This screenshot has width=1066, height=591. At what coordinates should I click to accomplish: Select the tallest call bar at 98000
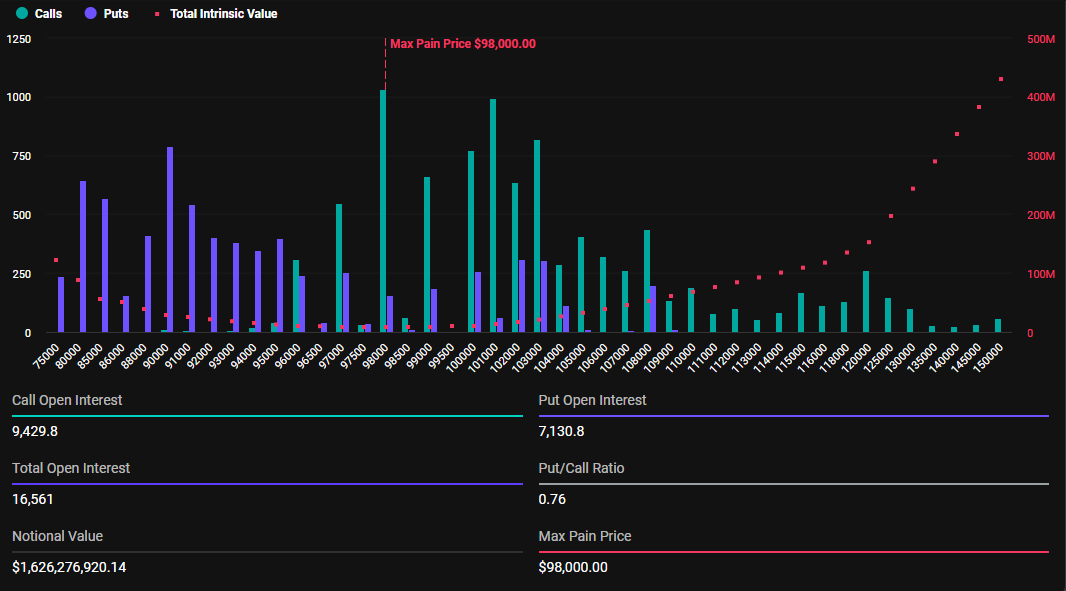tap(383, 210)
